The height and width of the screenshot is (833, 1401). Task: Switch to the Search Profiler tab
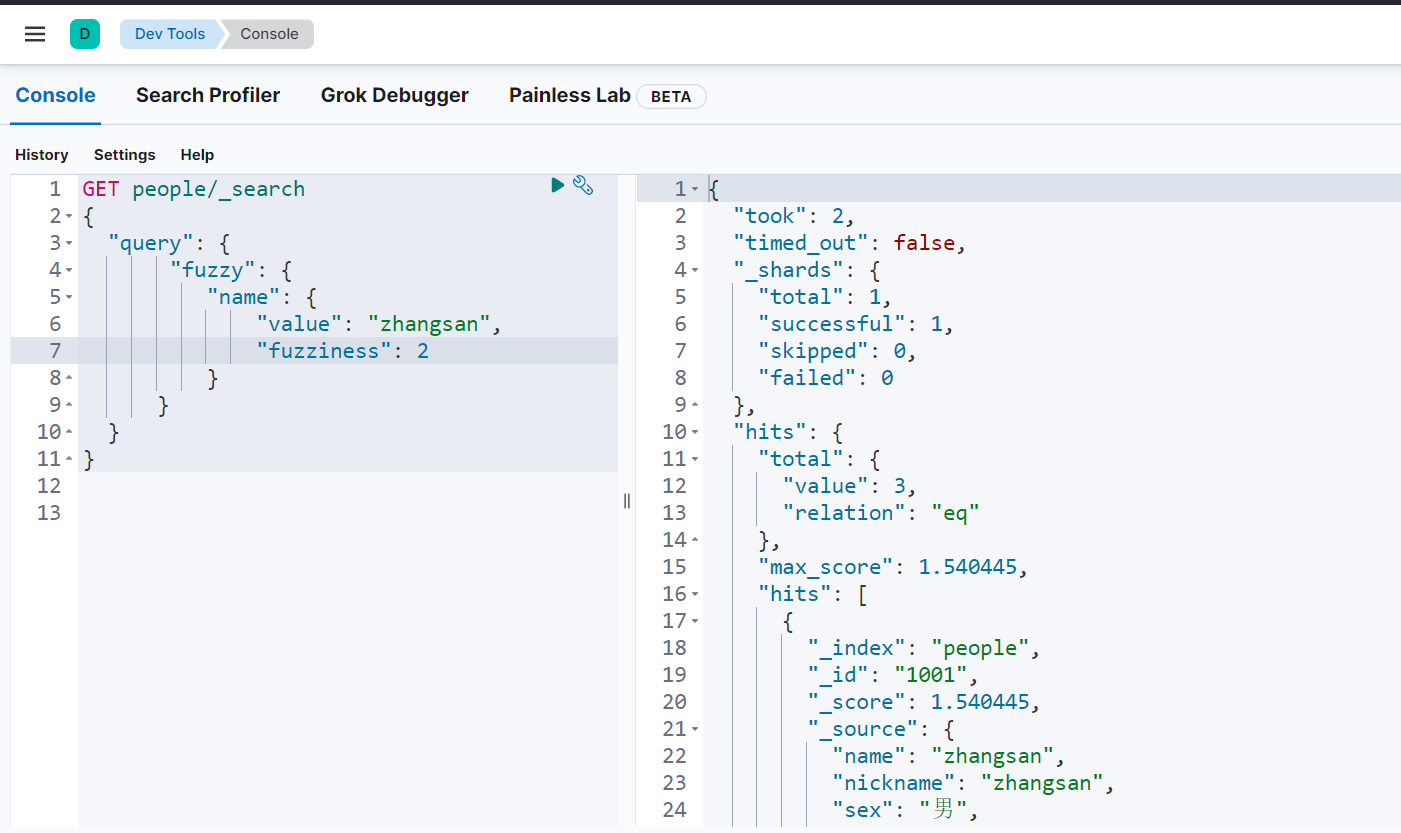(x=208, y=96)
